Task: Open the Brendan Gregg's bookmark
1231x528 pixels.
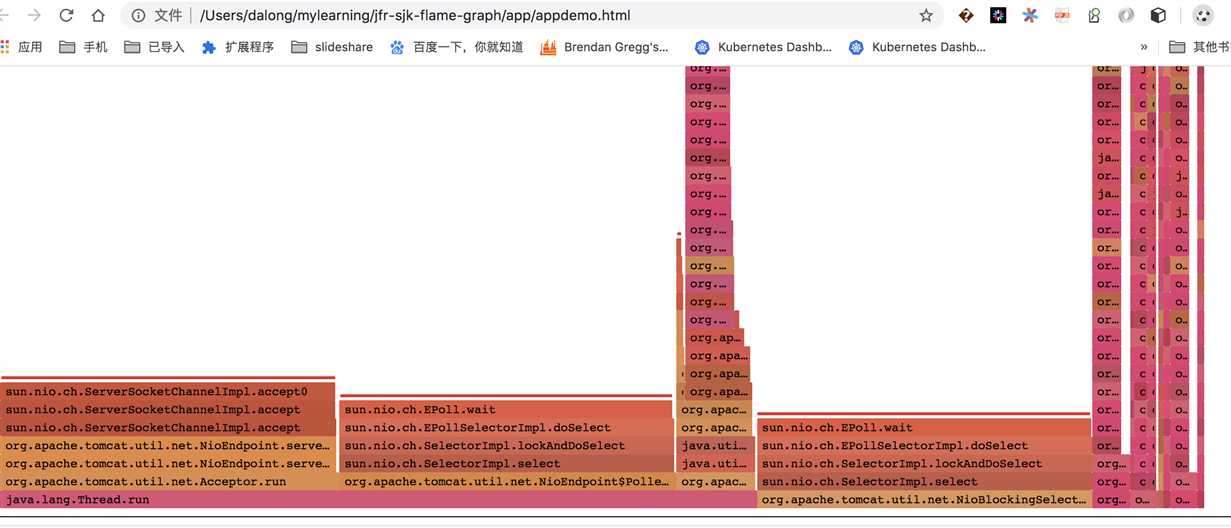Action: pos(605,47)
